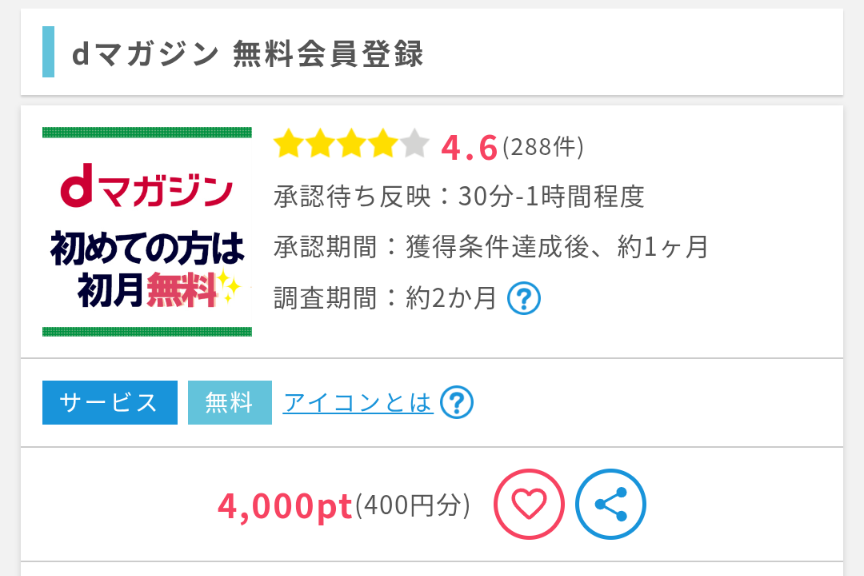864x576 pixels.
Task: Open the dマガジン banner thumbnail
Action: (147, 232)
